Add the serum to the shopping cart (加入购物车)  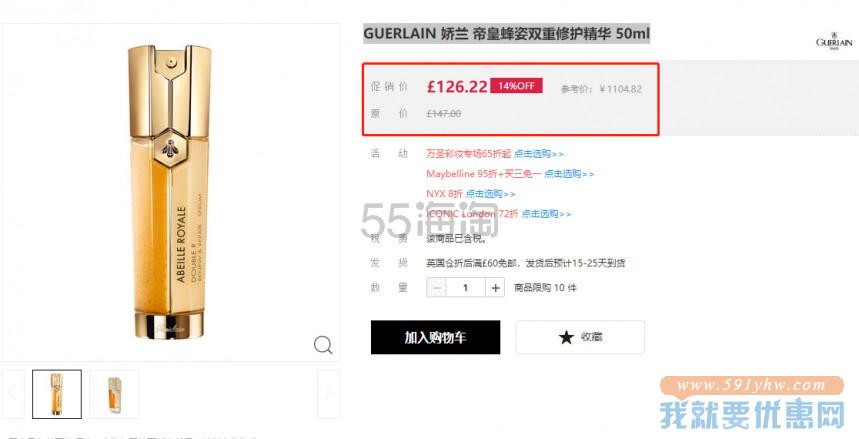[x=436, y=337]
